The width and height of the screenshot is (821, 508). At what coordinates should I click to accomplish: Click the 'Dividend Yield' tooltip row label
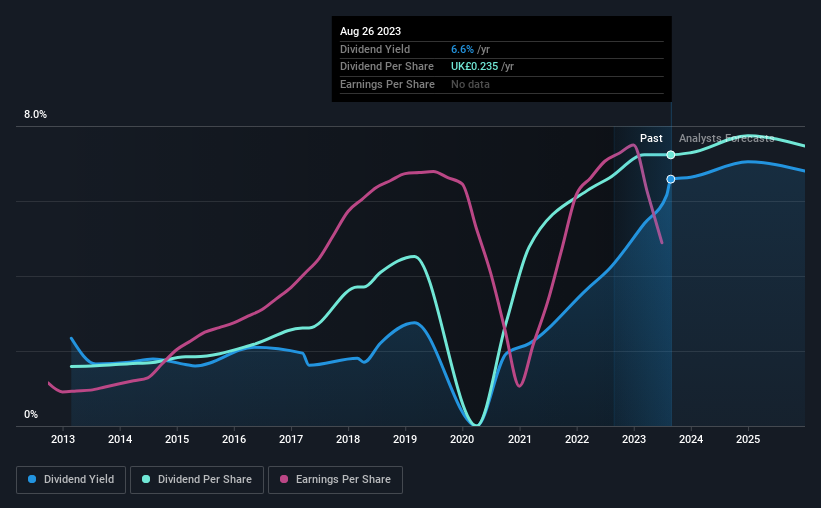point(375,49)
